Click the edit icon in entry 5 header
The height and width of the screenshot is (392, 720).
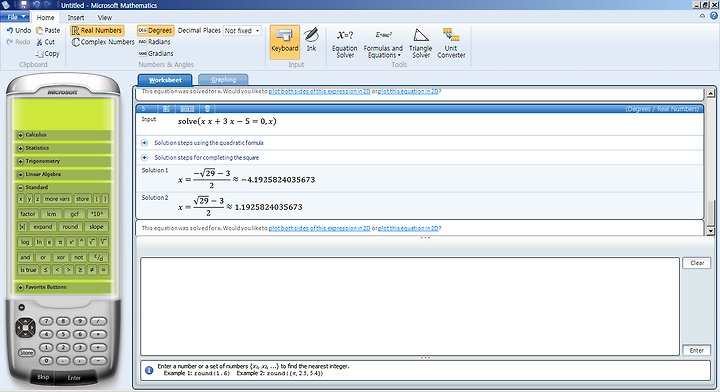tap(166, 109)
